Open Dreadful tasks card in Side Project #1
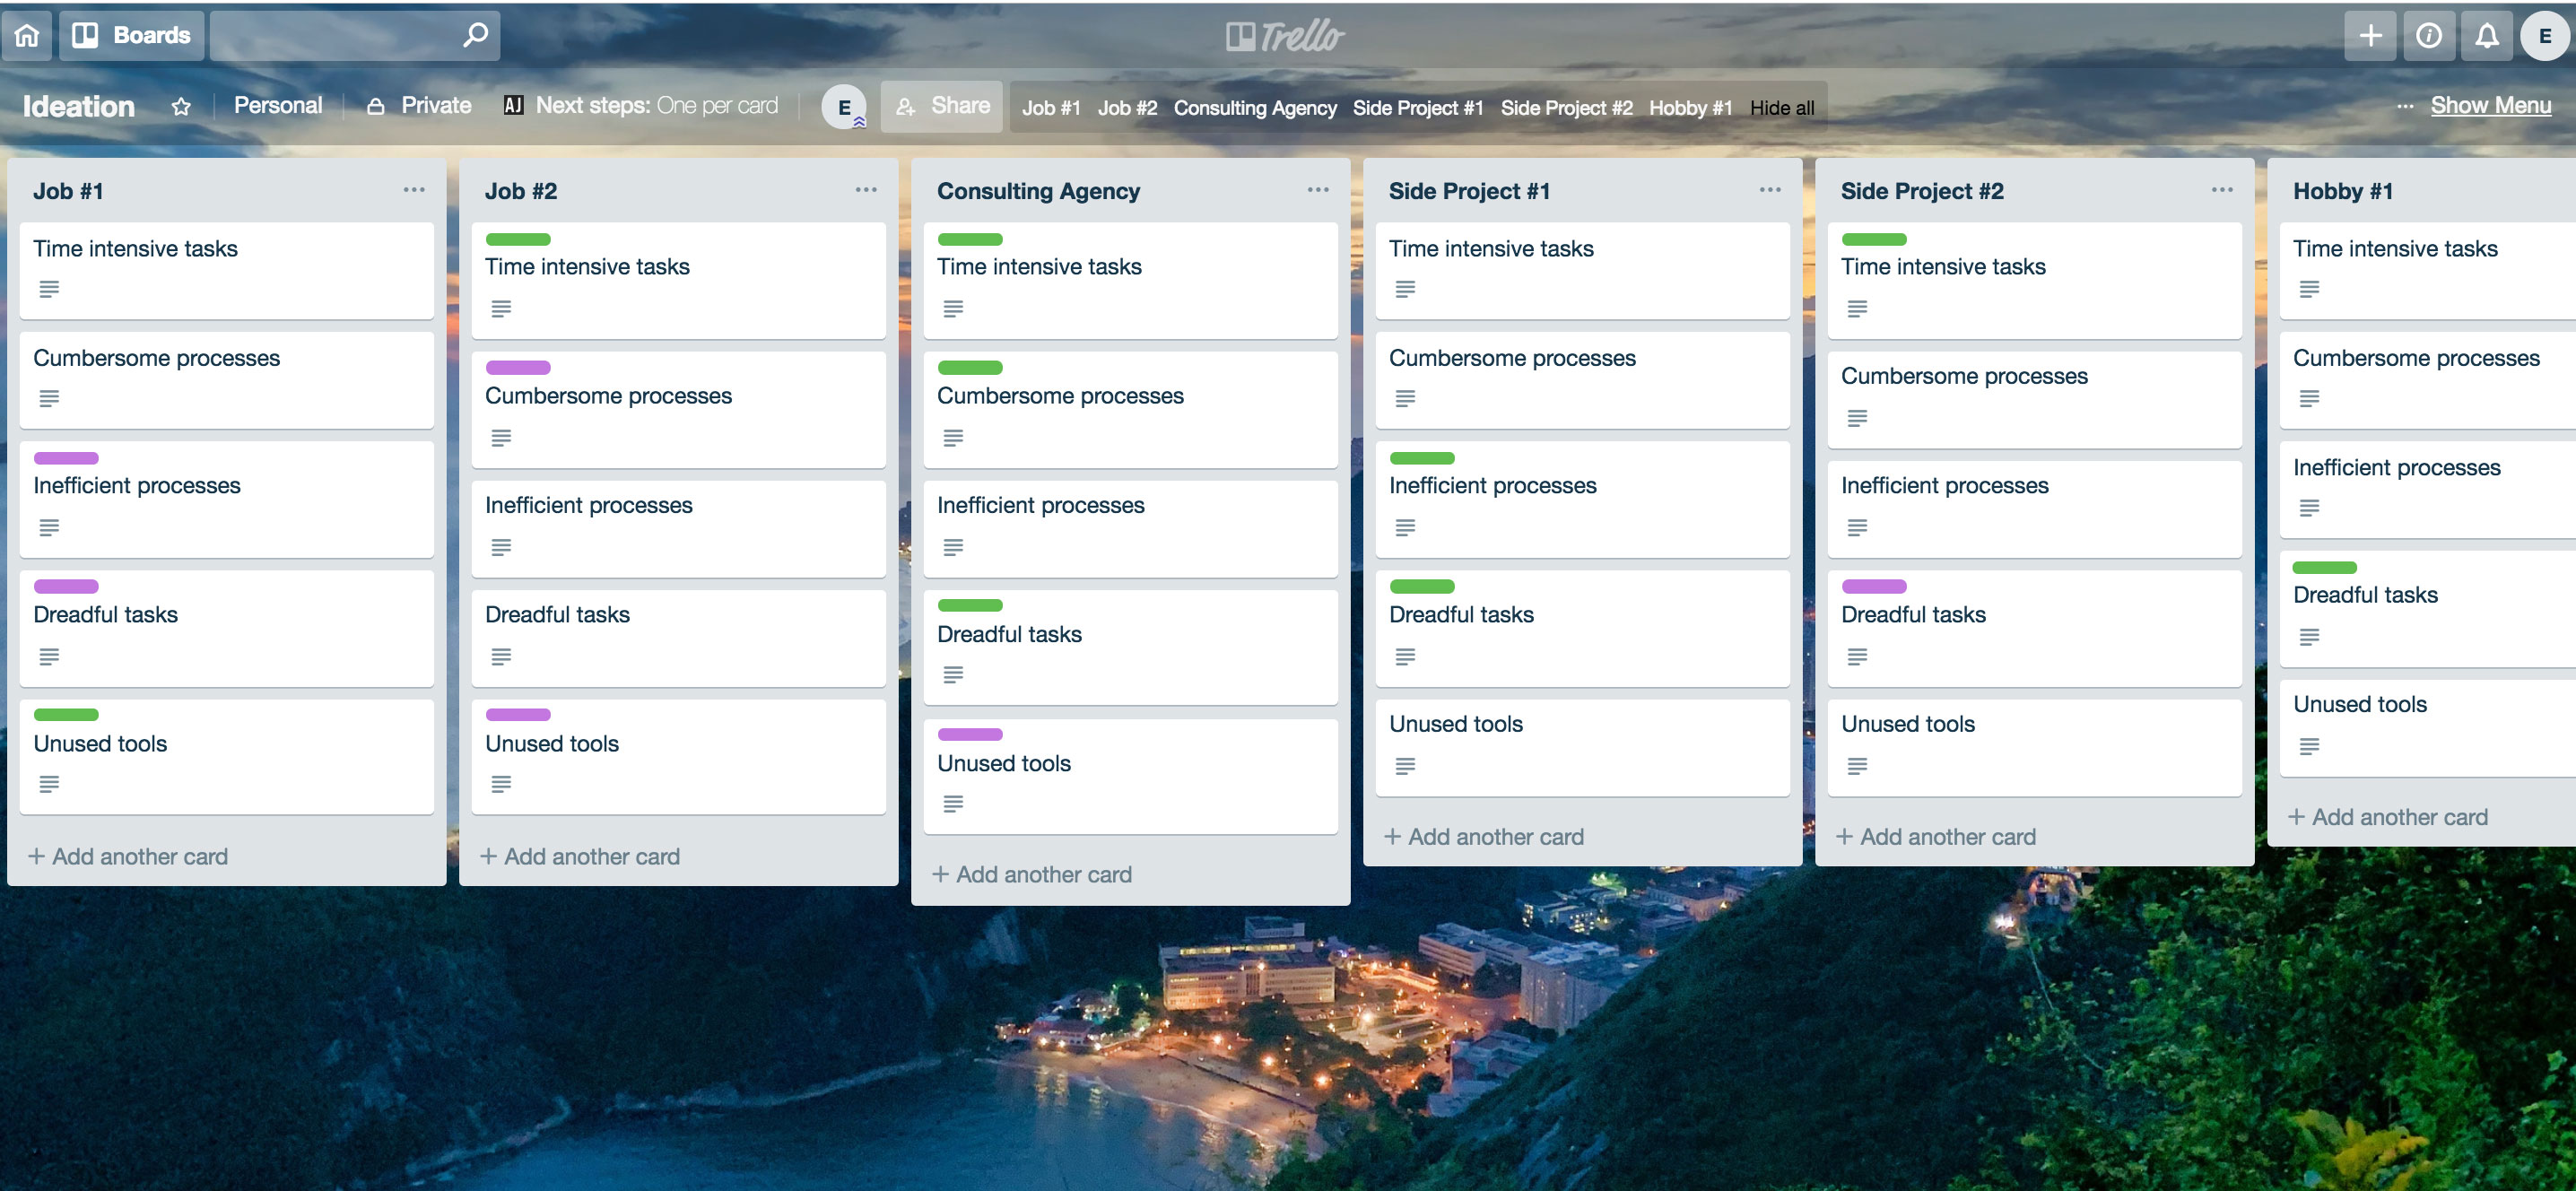 [x=1582, y=628]
